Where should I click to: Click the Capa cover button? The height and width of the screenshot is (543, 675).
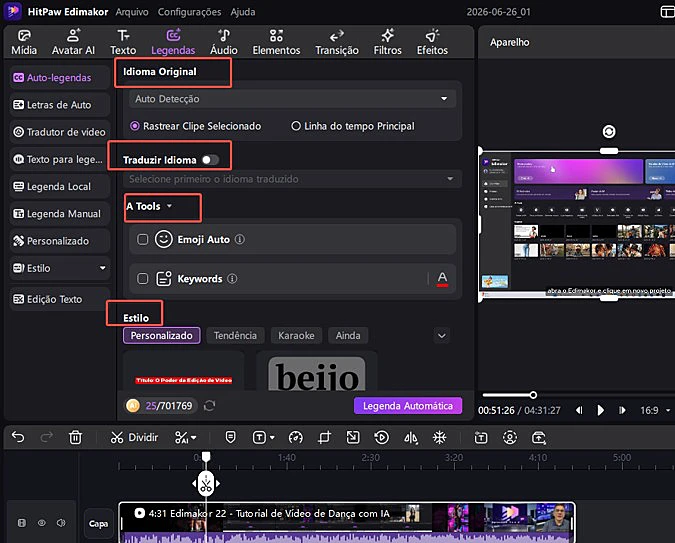point(99,523)
